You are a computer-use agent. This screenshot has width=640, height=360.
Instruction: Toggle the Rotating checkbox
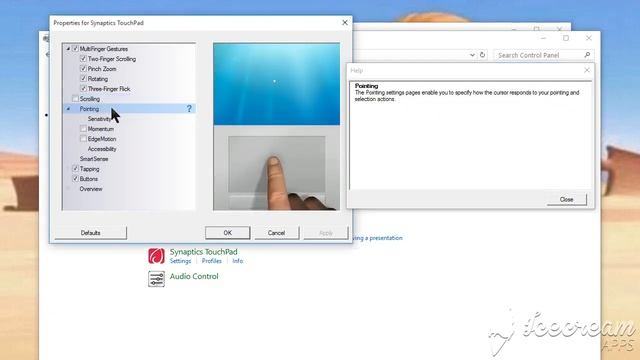click(83, 78)
